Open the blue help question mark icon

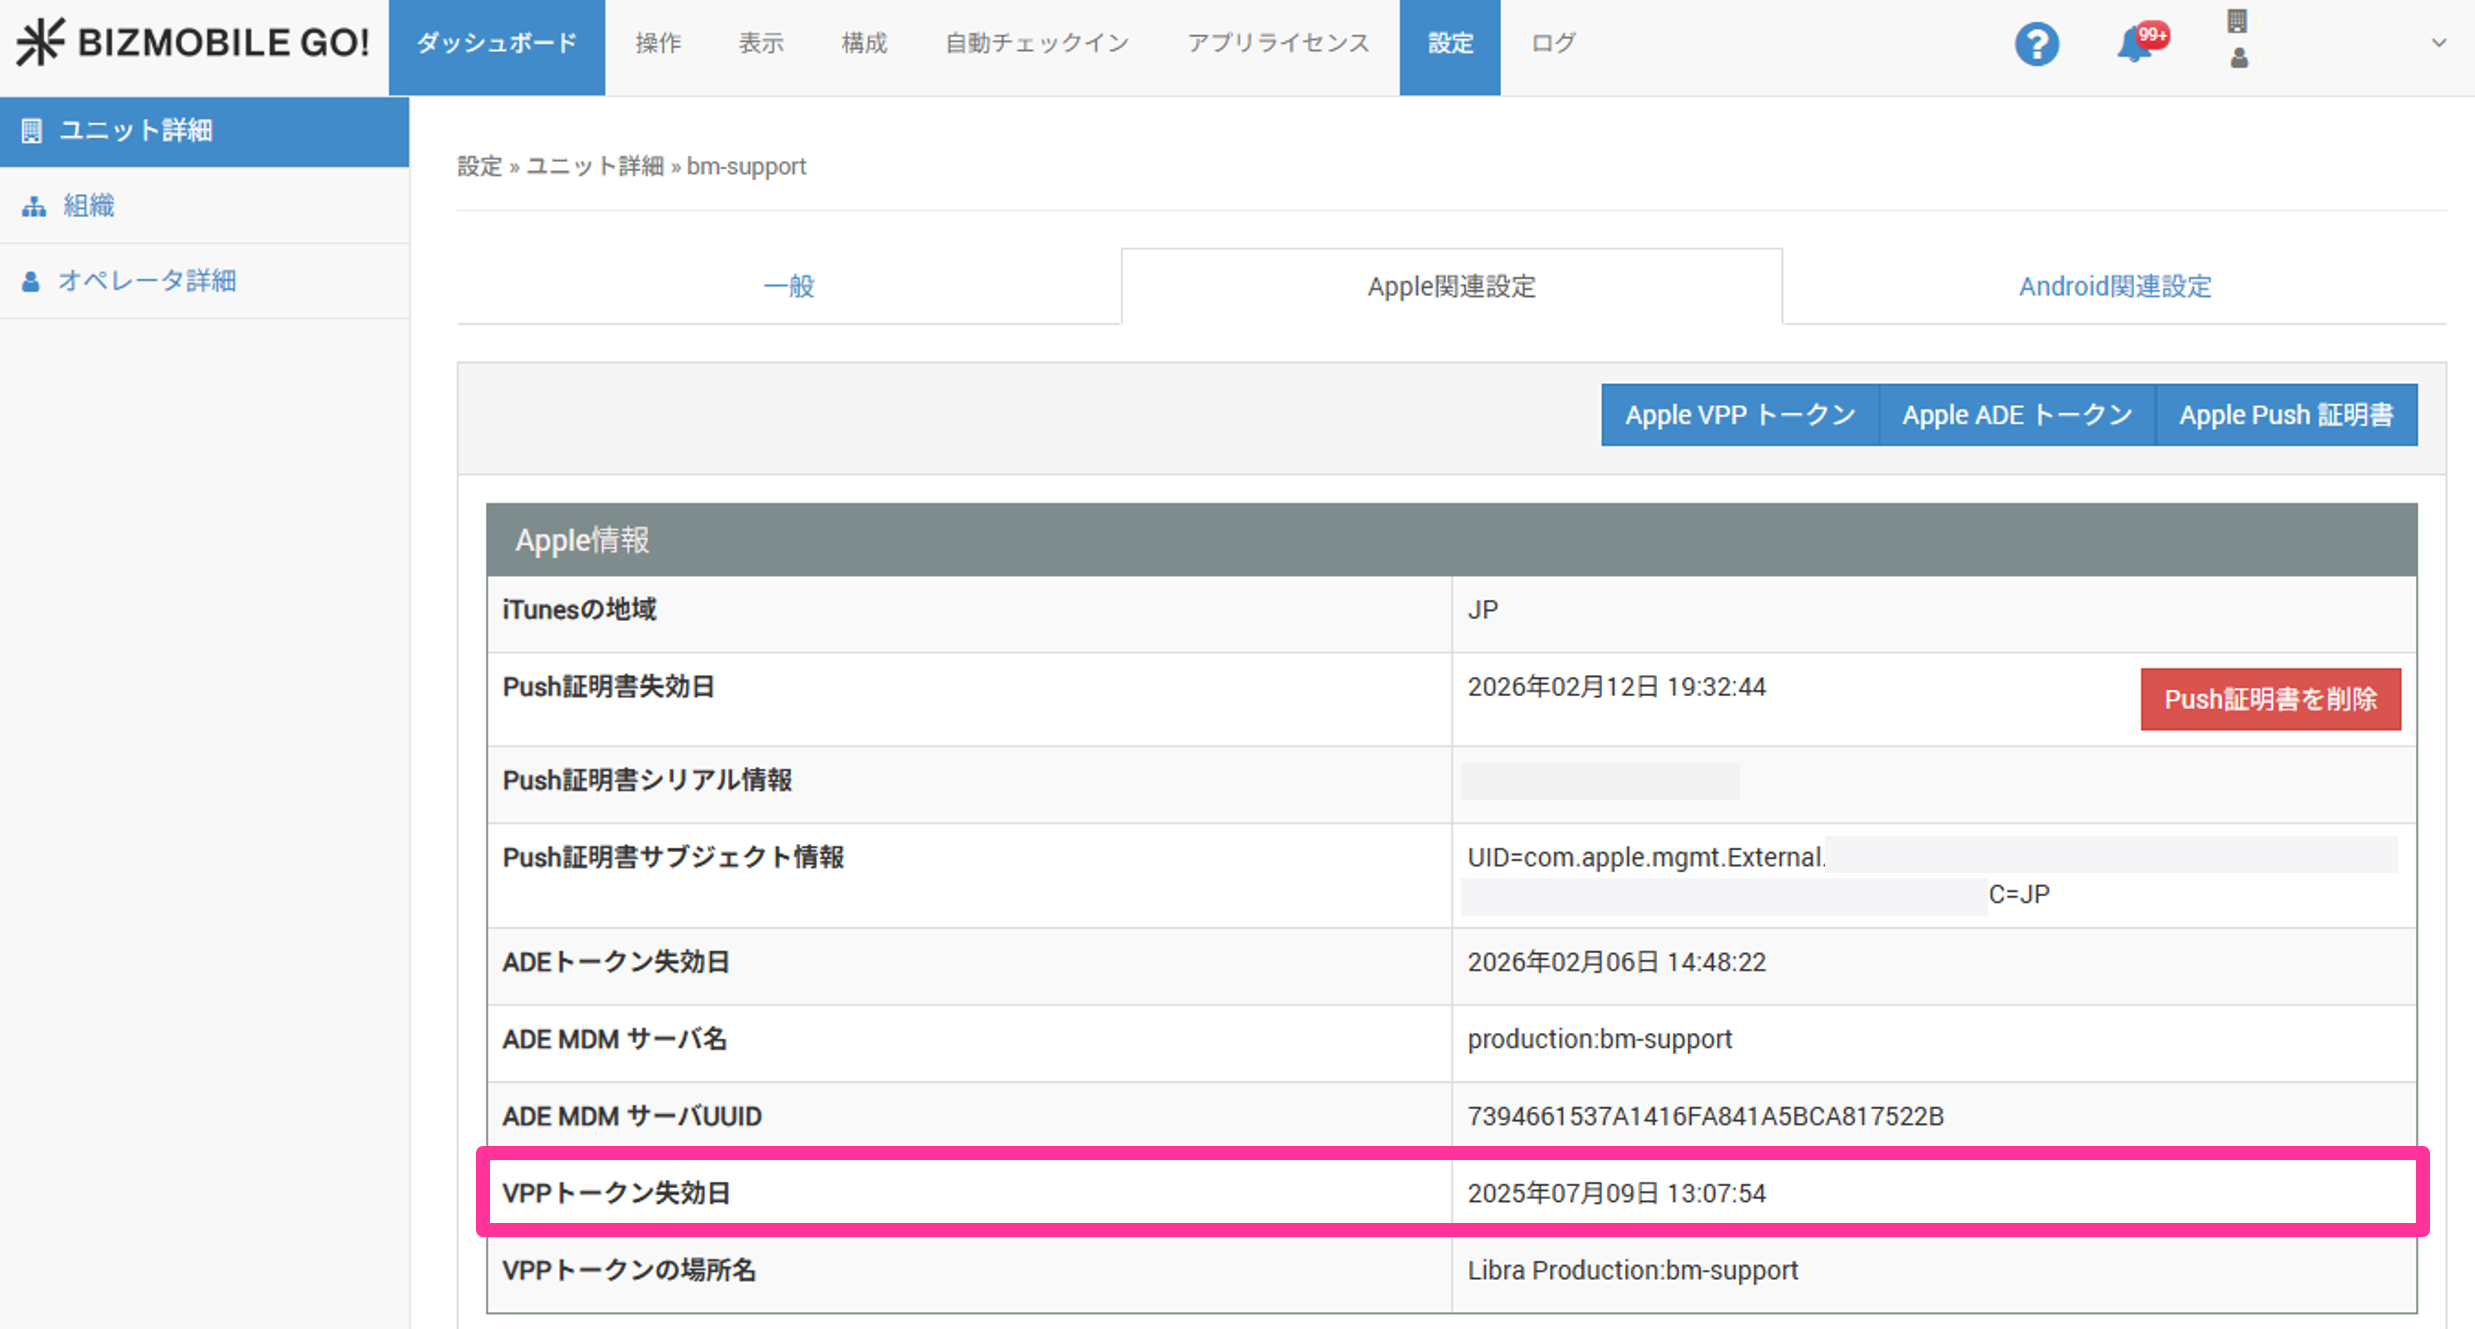(x=2036, y=44)
